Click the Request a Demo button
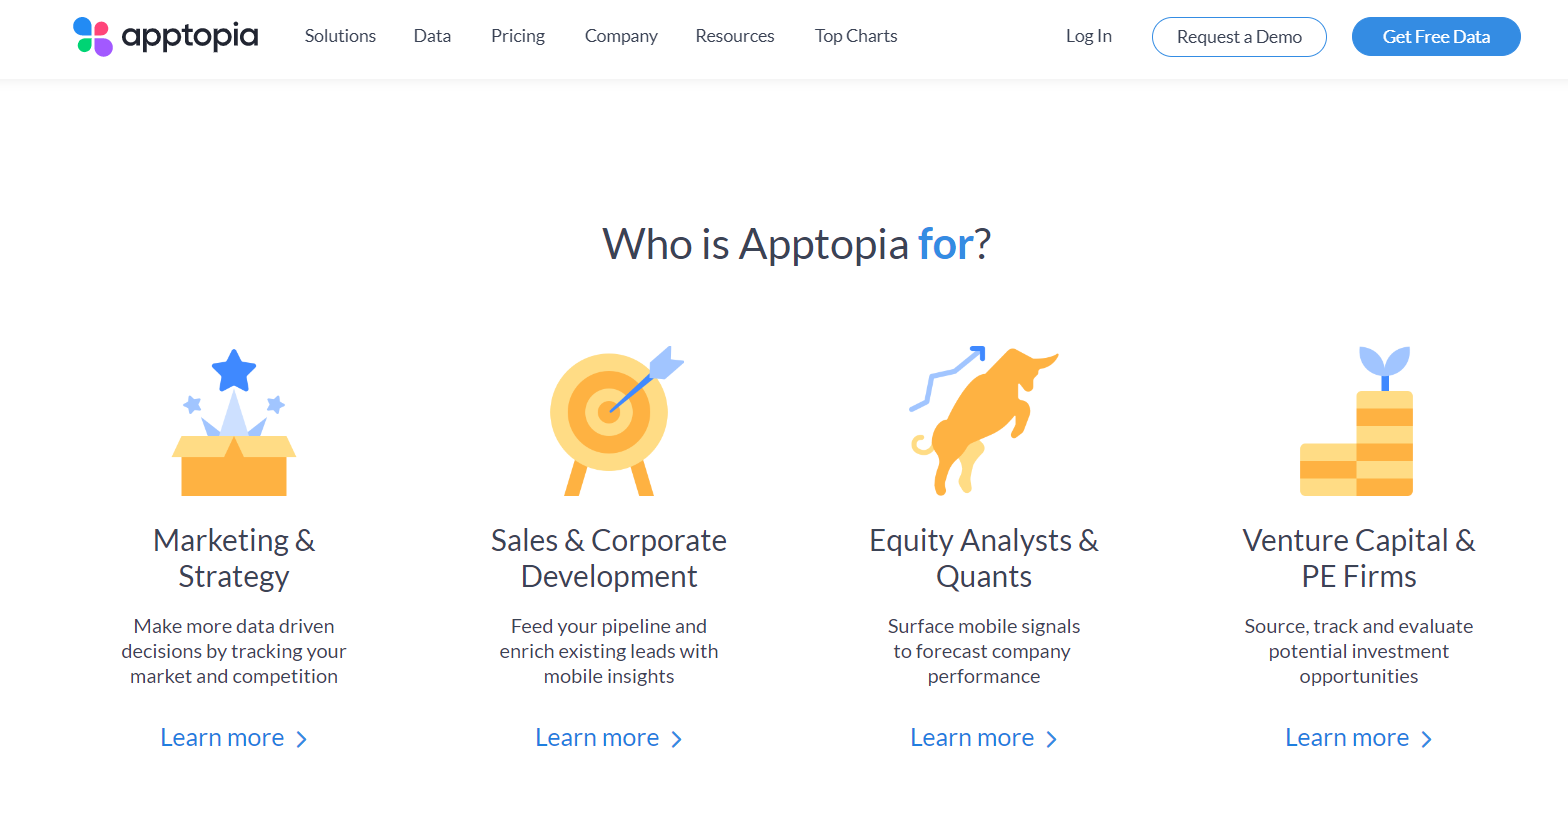Screen dimensions: 1568x823 click(x=1239, y=37)
